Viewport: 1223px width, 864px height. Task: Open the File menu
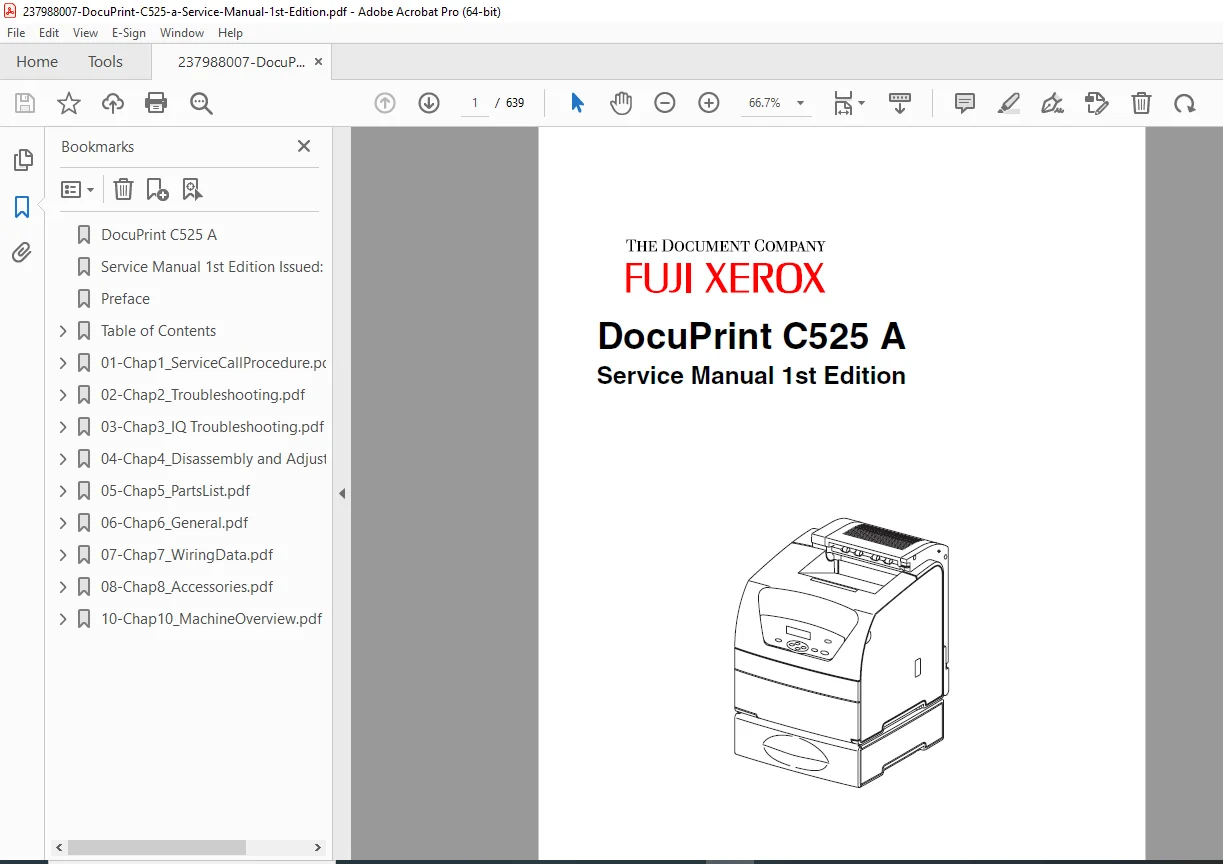click(16, 33)
